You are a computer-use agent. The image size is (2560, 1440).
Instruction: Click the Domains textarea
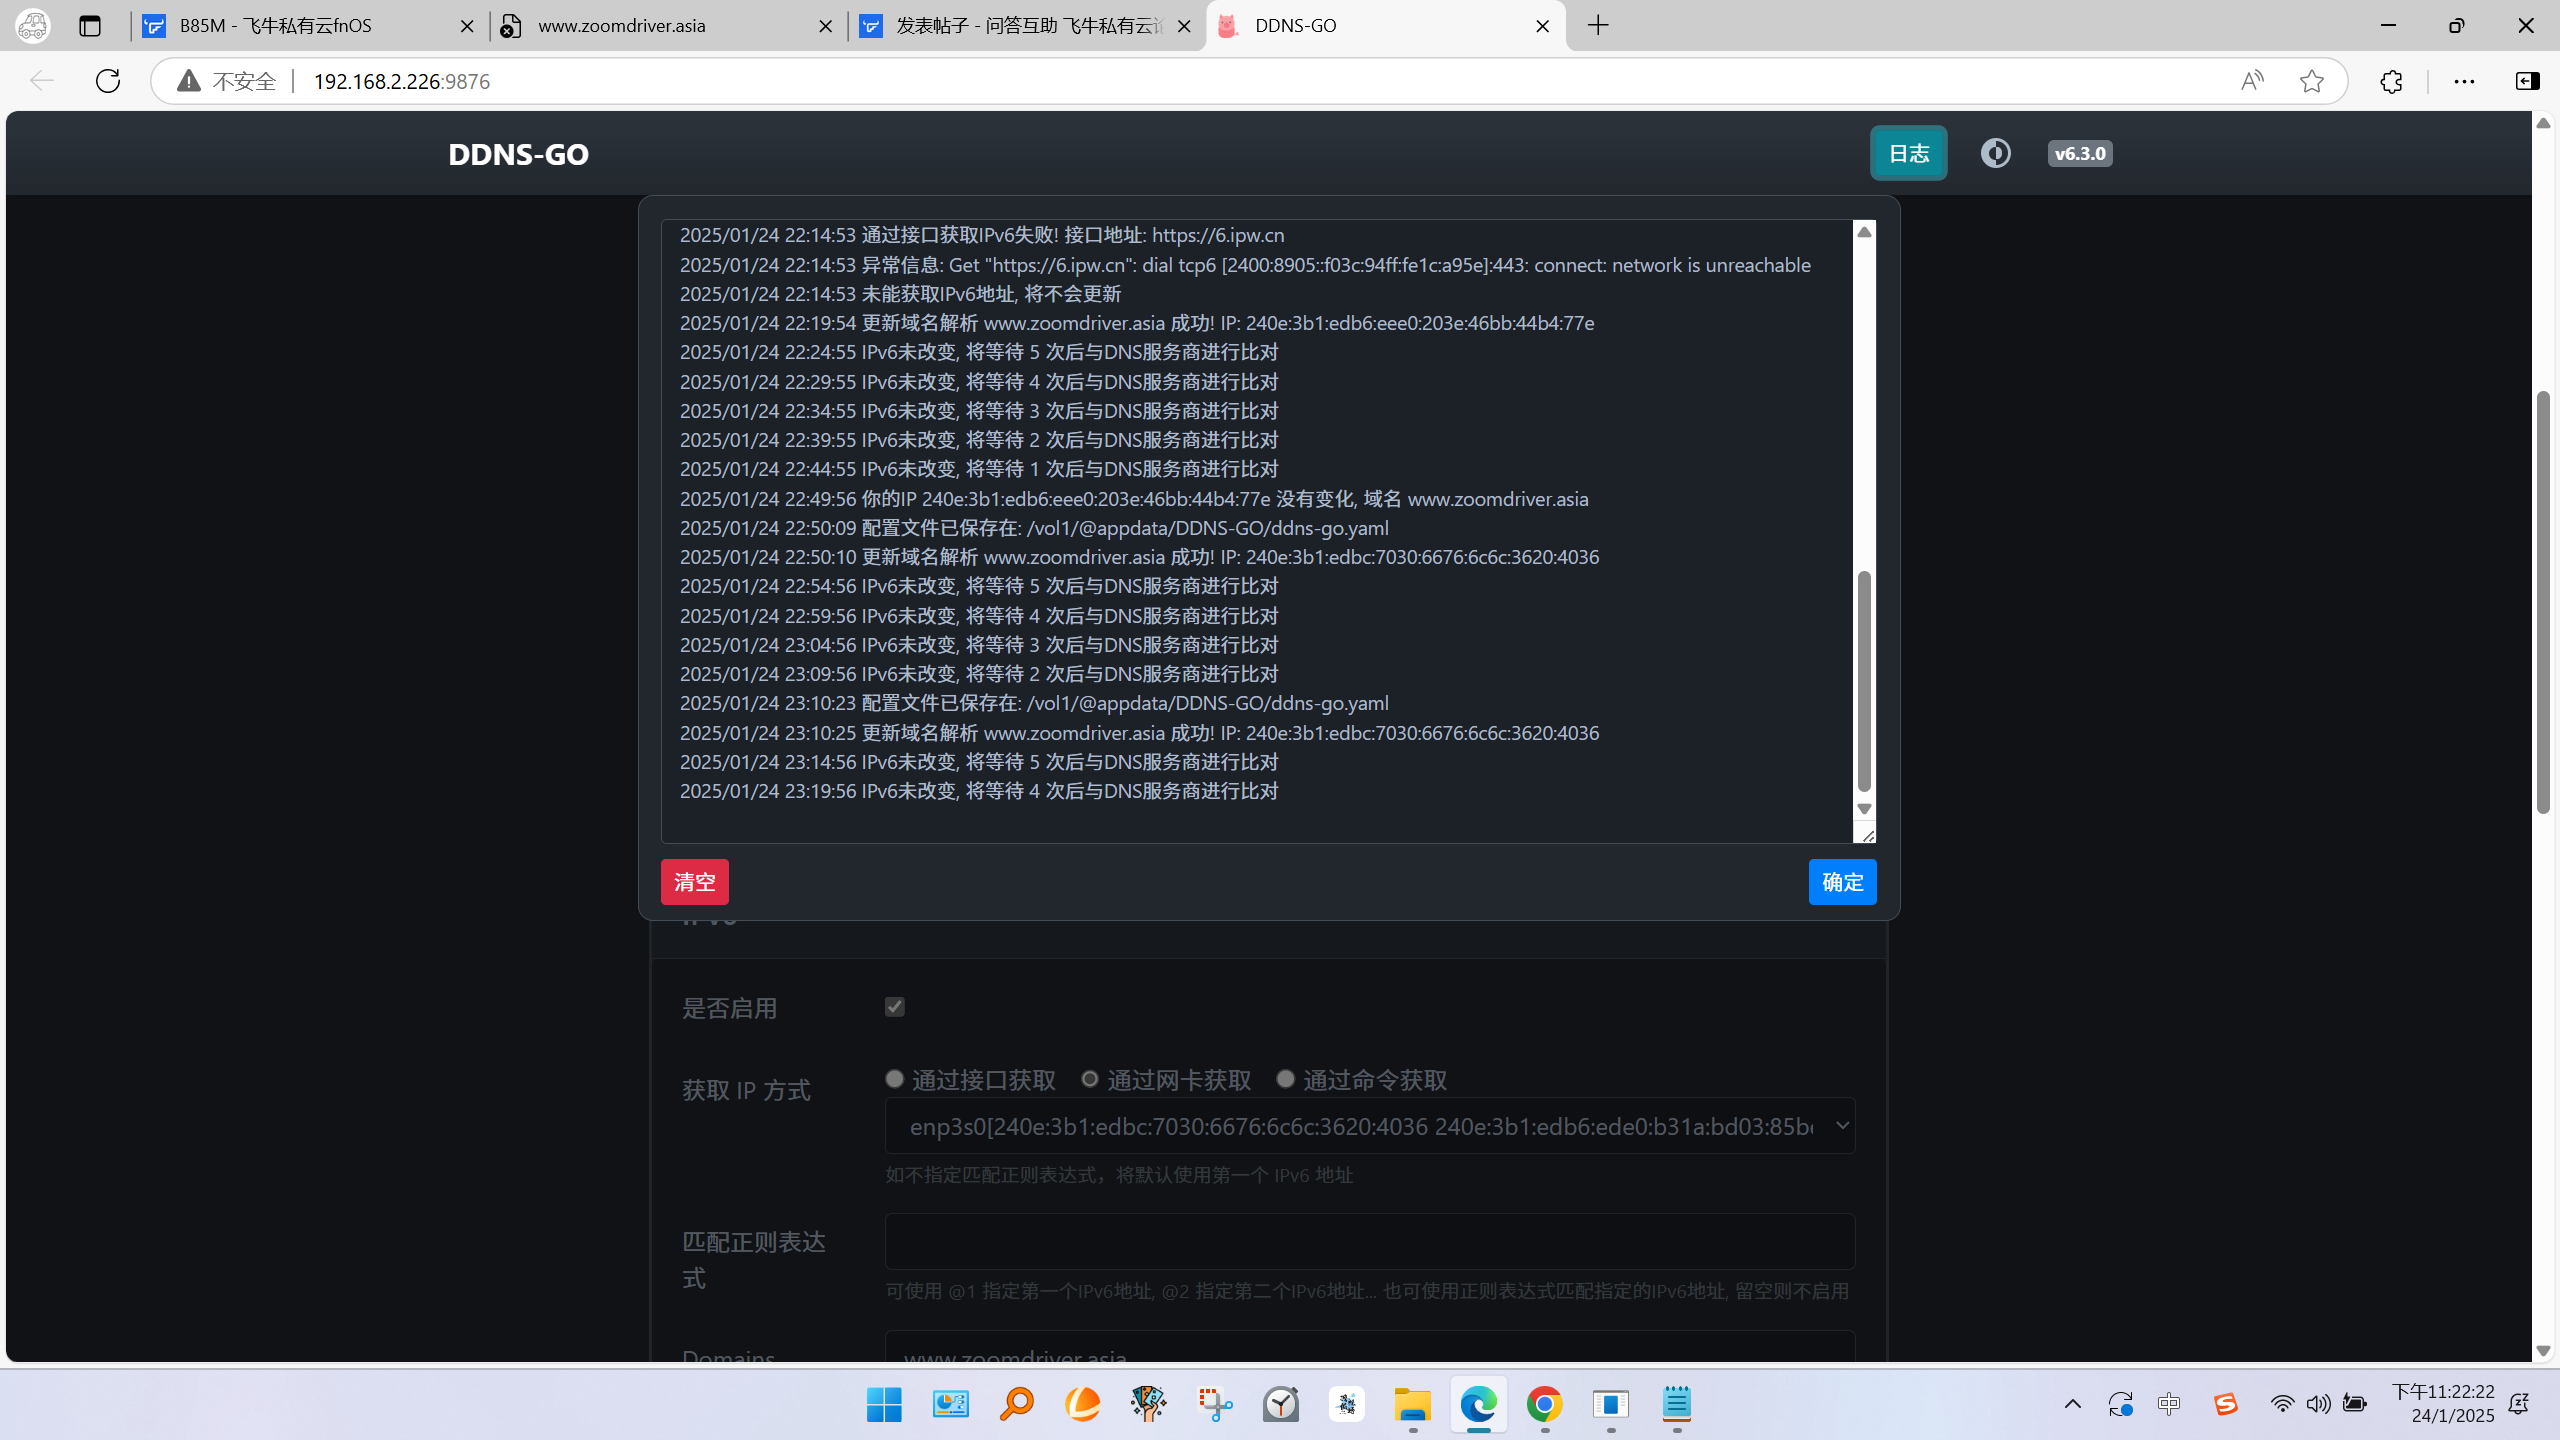click(1370, 1348)
